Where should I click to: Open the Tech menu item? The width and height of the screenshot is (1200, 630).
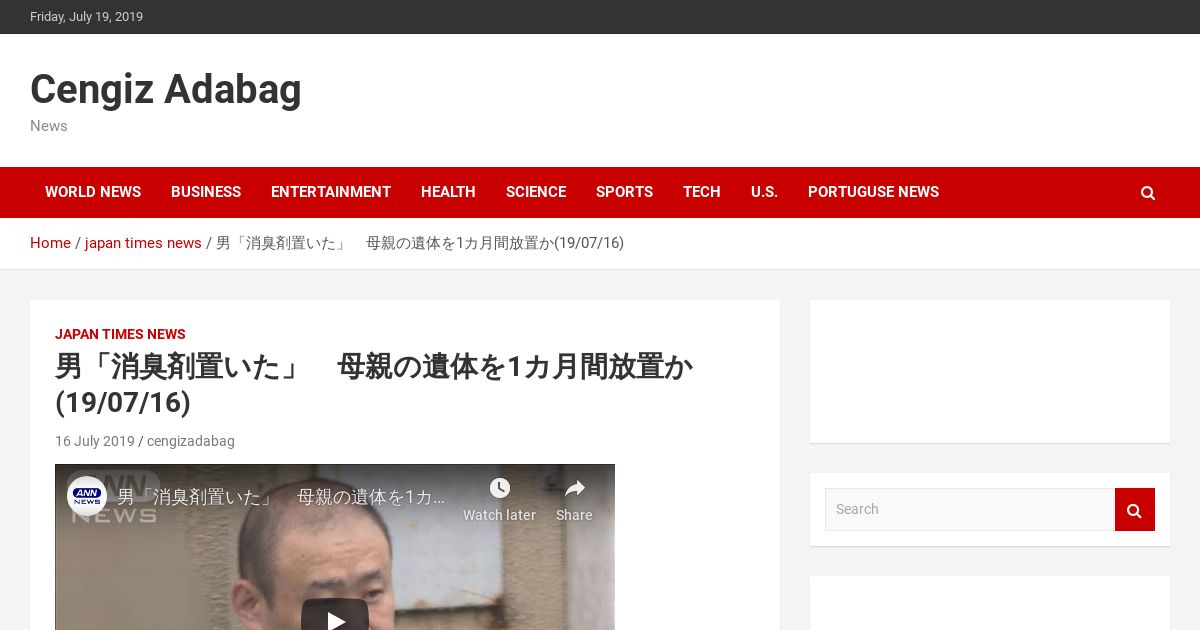pyautogui.click(x=702, y=192)
